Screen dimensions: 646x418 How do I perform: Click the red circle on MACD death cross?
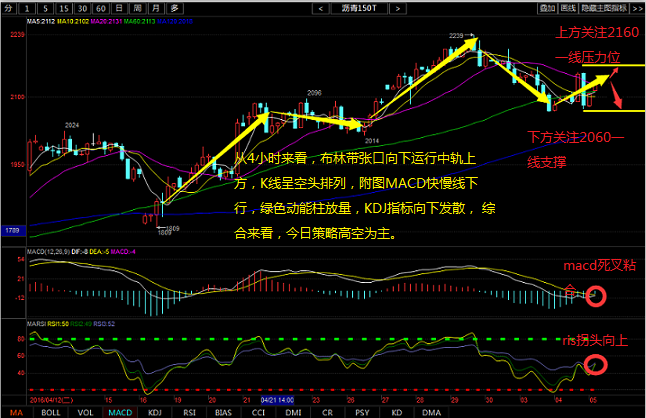point(597,295)
